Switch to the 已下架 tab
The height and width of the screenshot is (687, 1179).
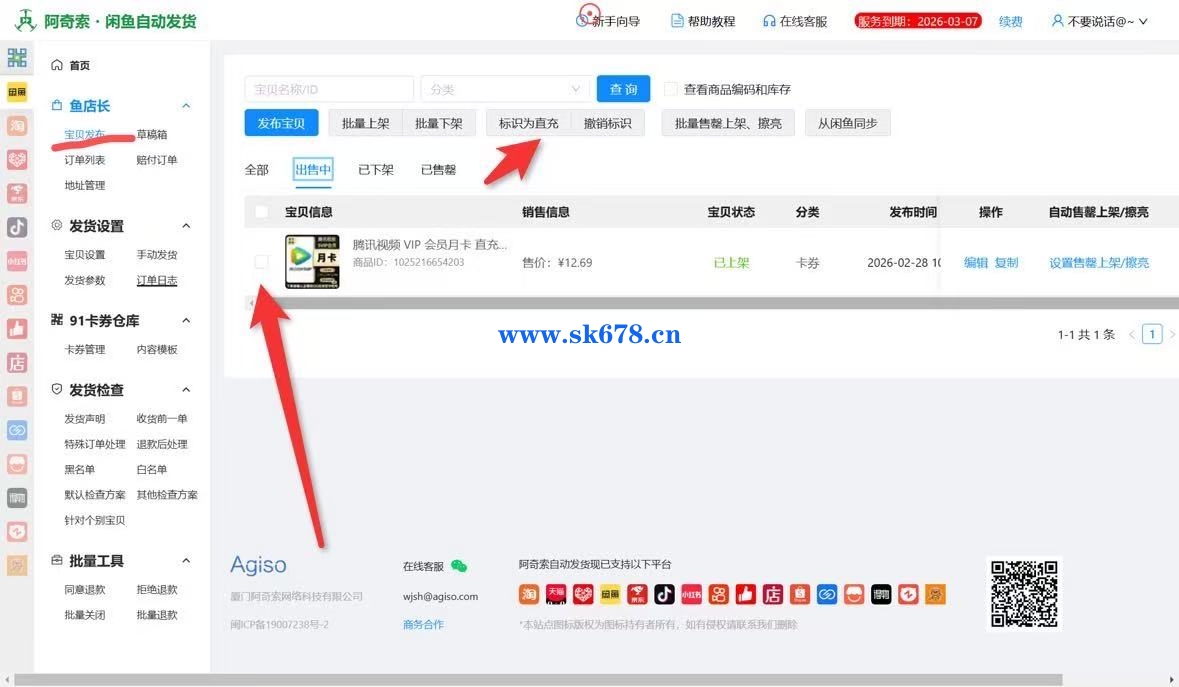click(x=376, y=170)
